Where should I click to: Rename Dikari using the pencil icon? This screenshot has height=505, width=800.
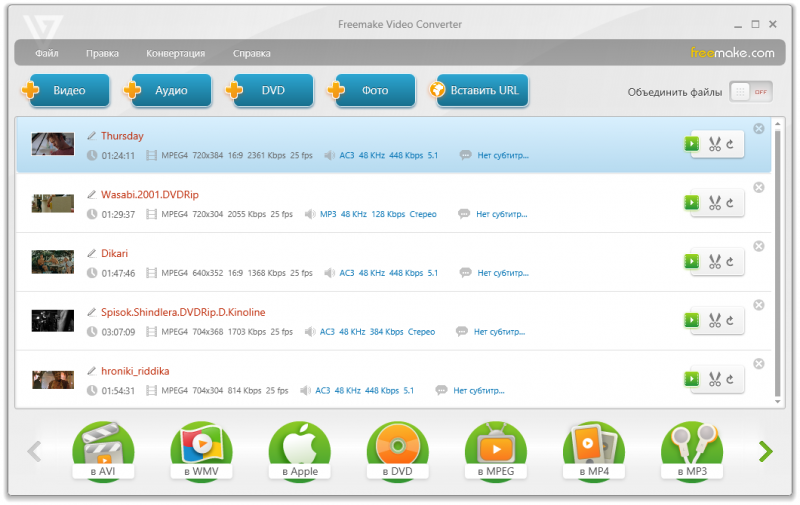click(x=91, y=253)
